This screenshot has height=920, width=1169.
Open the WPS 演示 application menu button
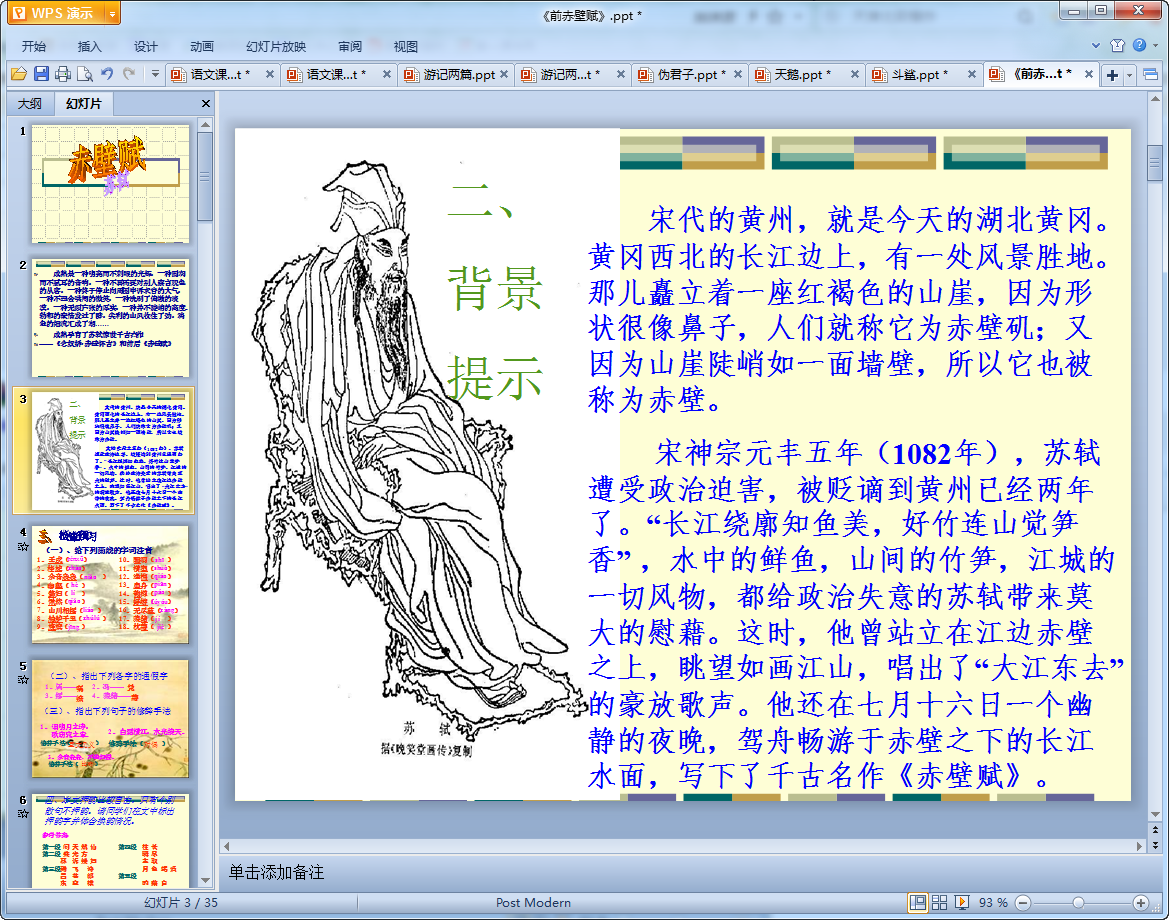pos(54,13)
